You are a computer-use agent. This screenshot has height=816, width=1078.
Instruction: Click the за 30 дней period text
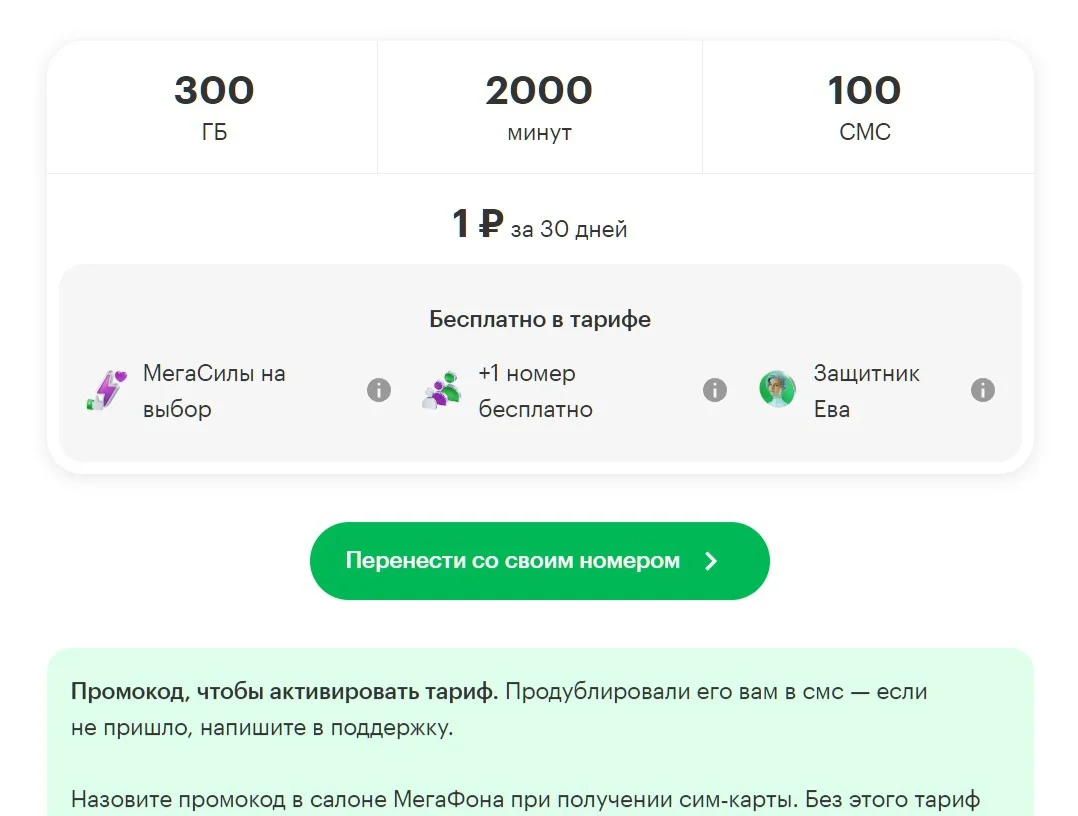point(569,229)
